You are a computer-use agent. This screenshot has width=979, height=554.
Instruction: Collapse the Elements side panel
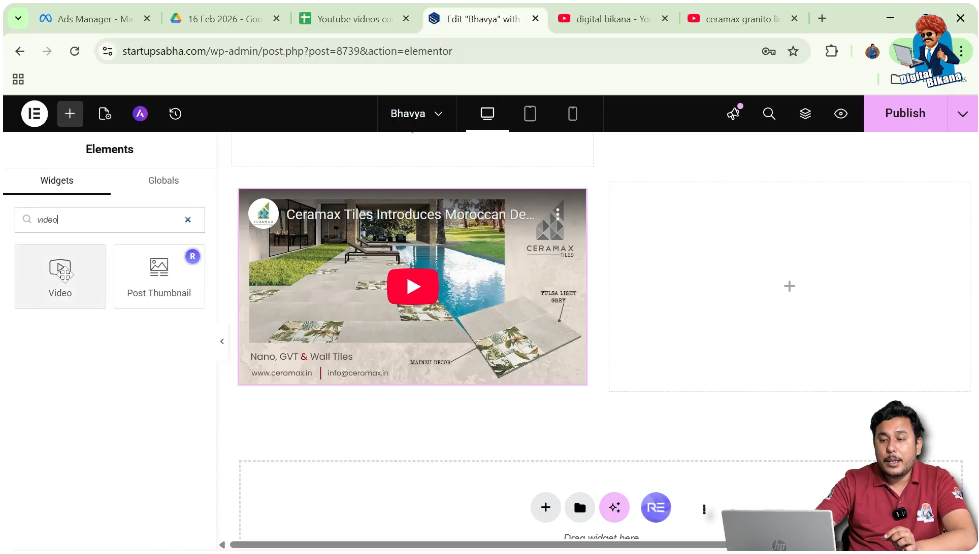[222, 342]
